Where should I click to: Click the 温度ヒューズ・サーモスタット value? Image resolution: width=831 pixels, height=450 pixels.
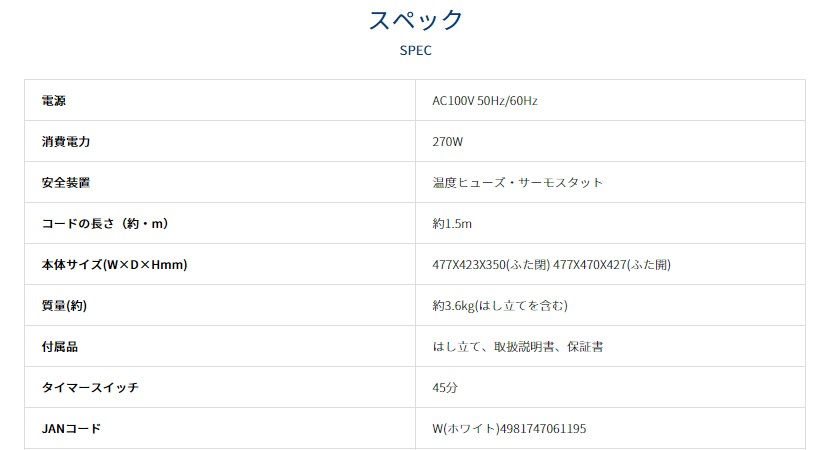coord(517,183)
